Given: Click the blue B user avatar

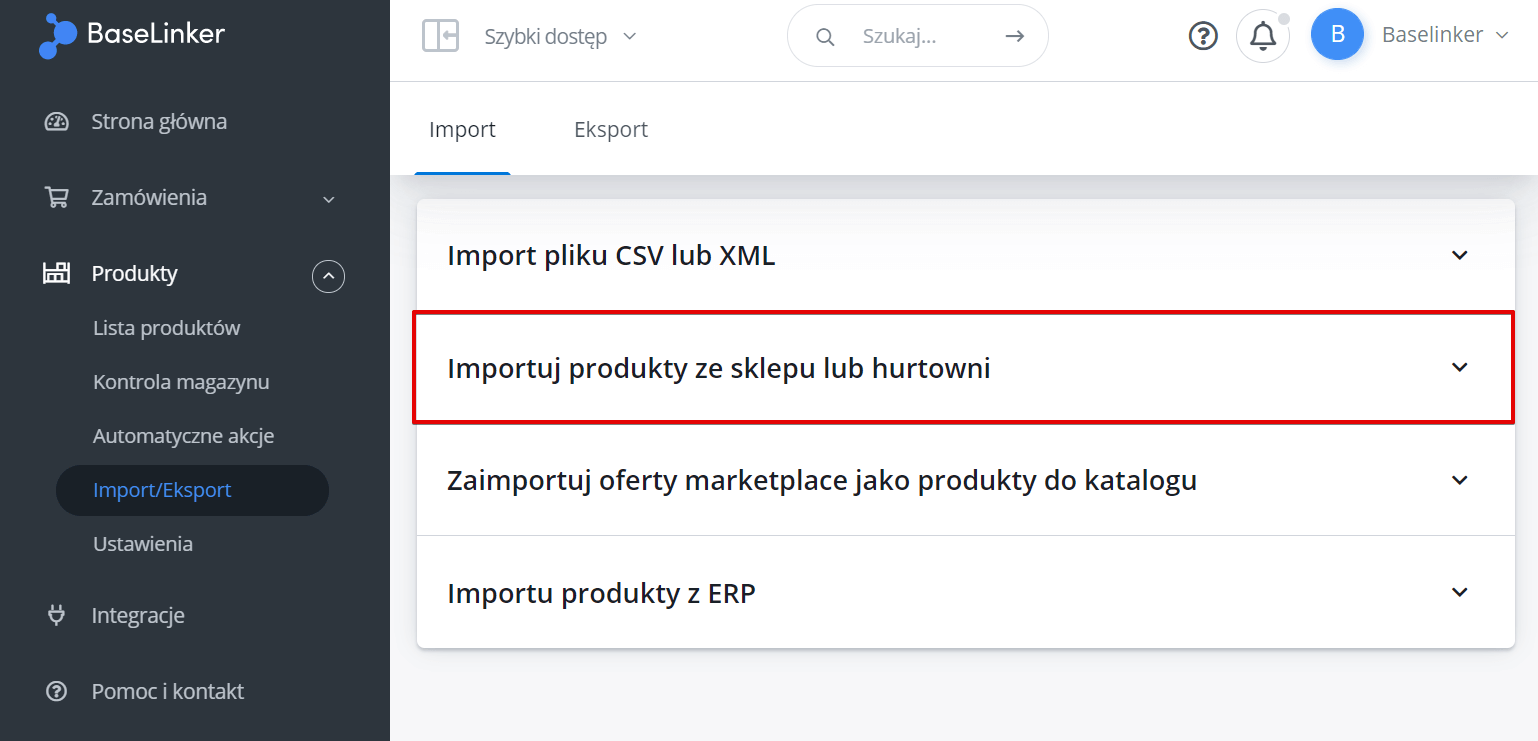Looking at the screenshot, I should (x=1337, y=35).
